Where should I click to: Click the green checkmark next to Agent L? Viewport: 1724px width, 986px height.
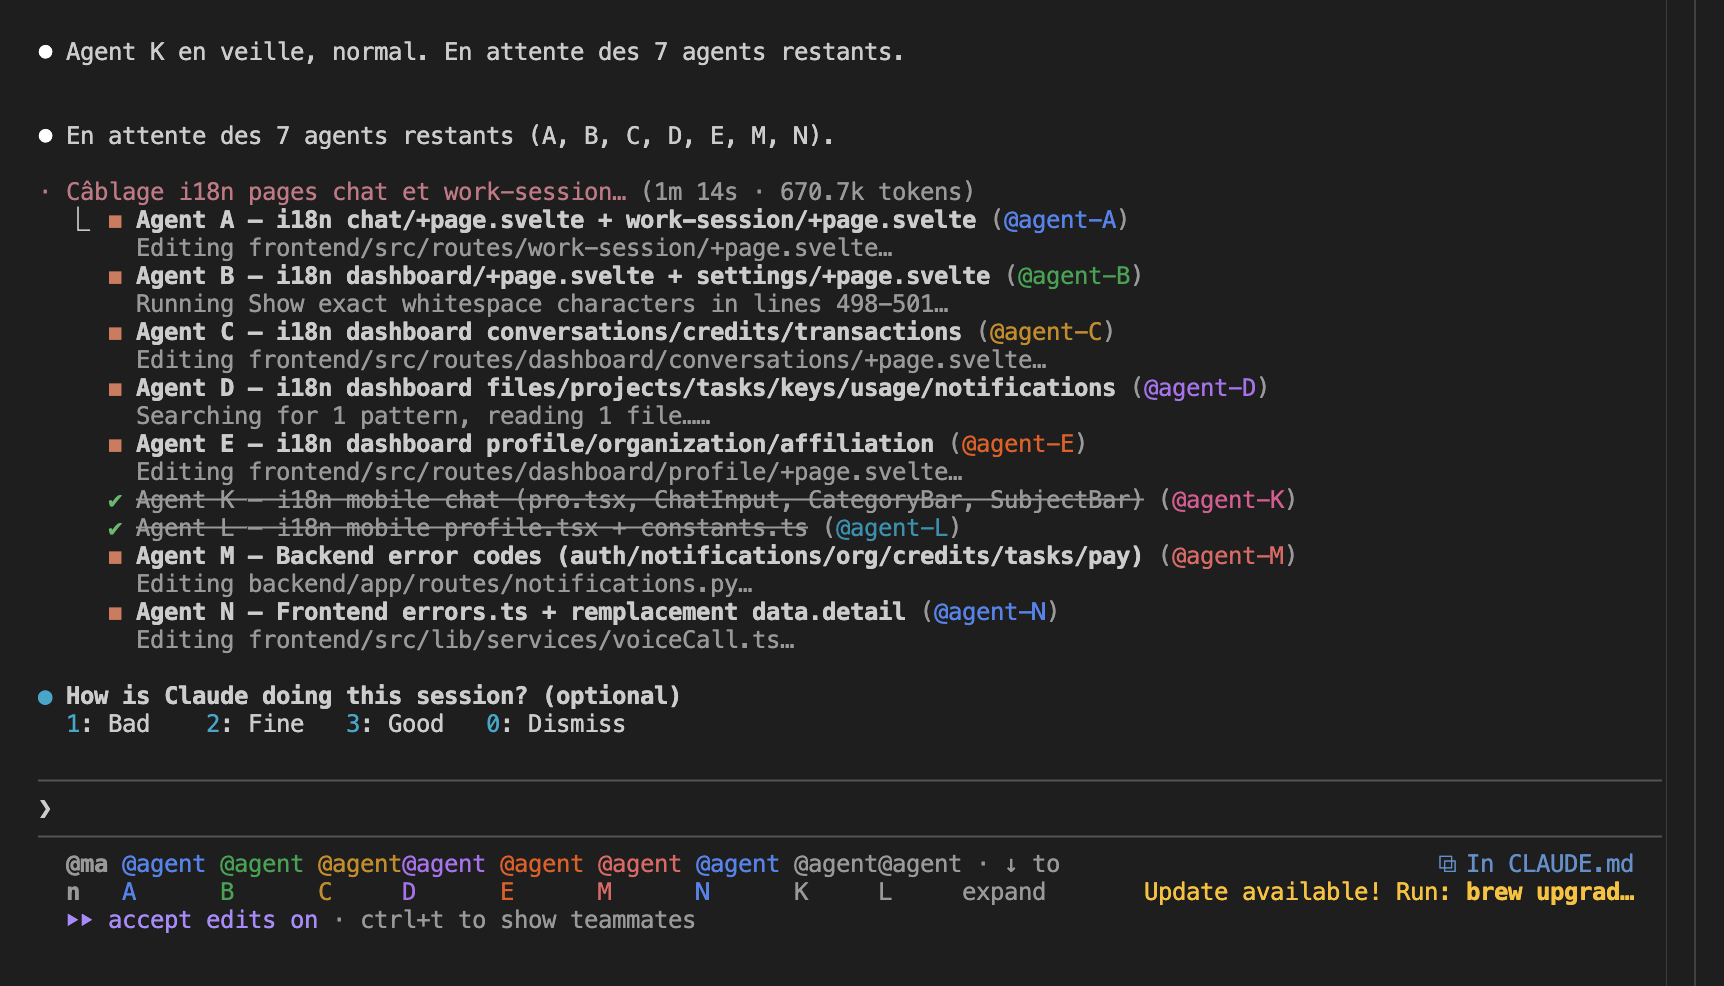click(x=115, y=527)
